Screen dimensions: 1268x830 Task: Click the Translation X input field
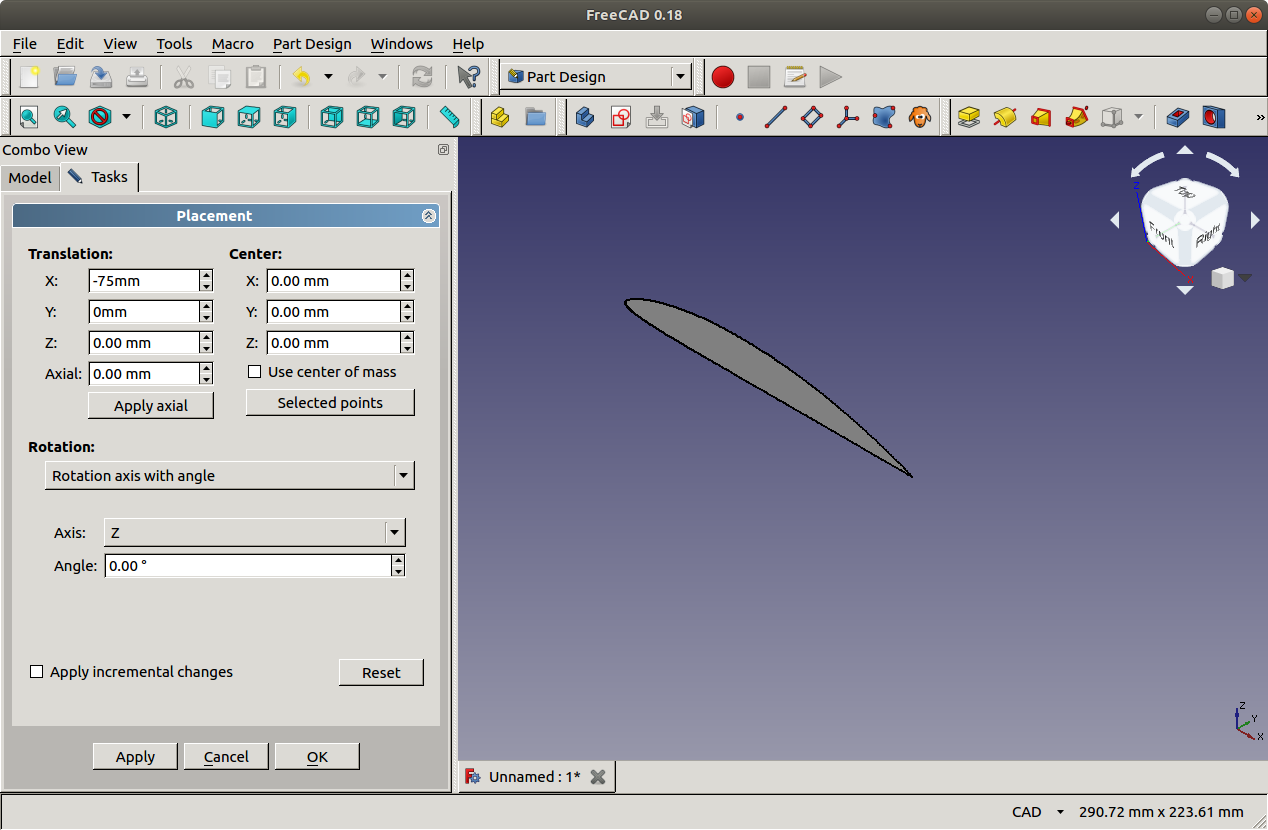pyautogui.click(x=144, y=281)
